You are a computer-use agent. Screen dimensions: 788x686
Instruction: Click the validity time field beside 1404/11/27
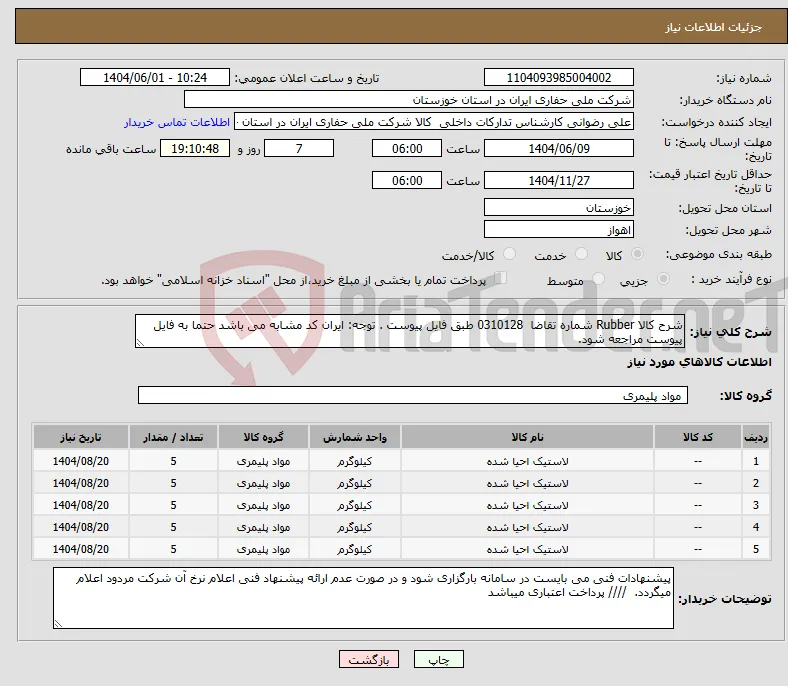tap(407, 180)
